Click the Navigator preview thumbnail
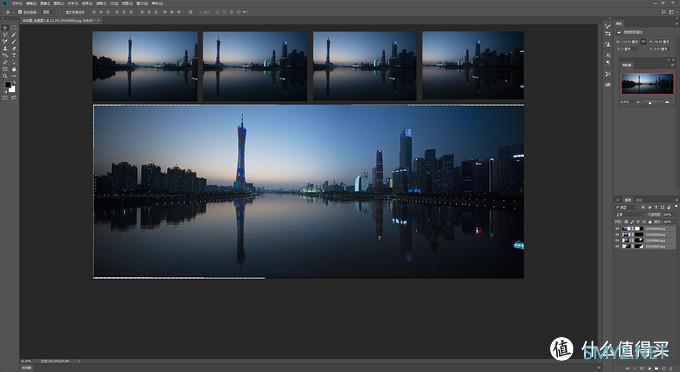Viewport: 680px width, 372px height. click(x=647, y=84)
